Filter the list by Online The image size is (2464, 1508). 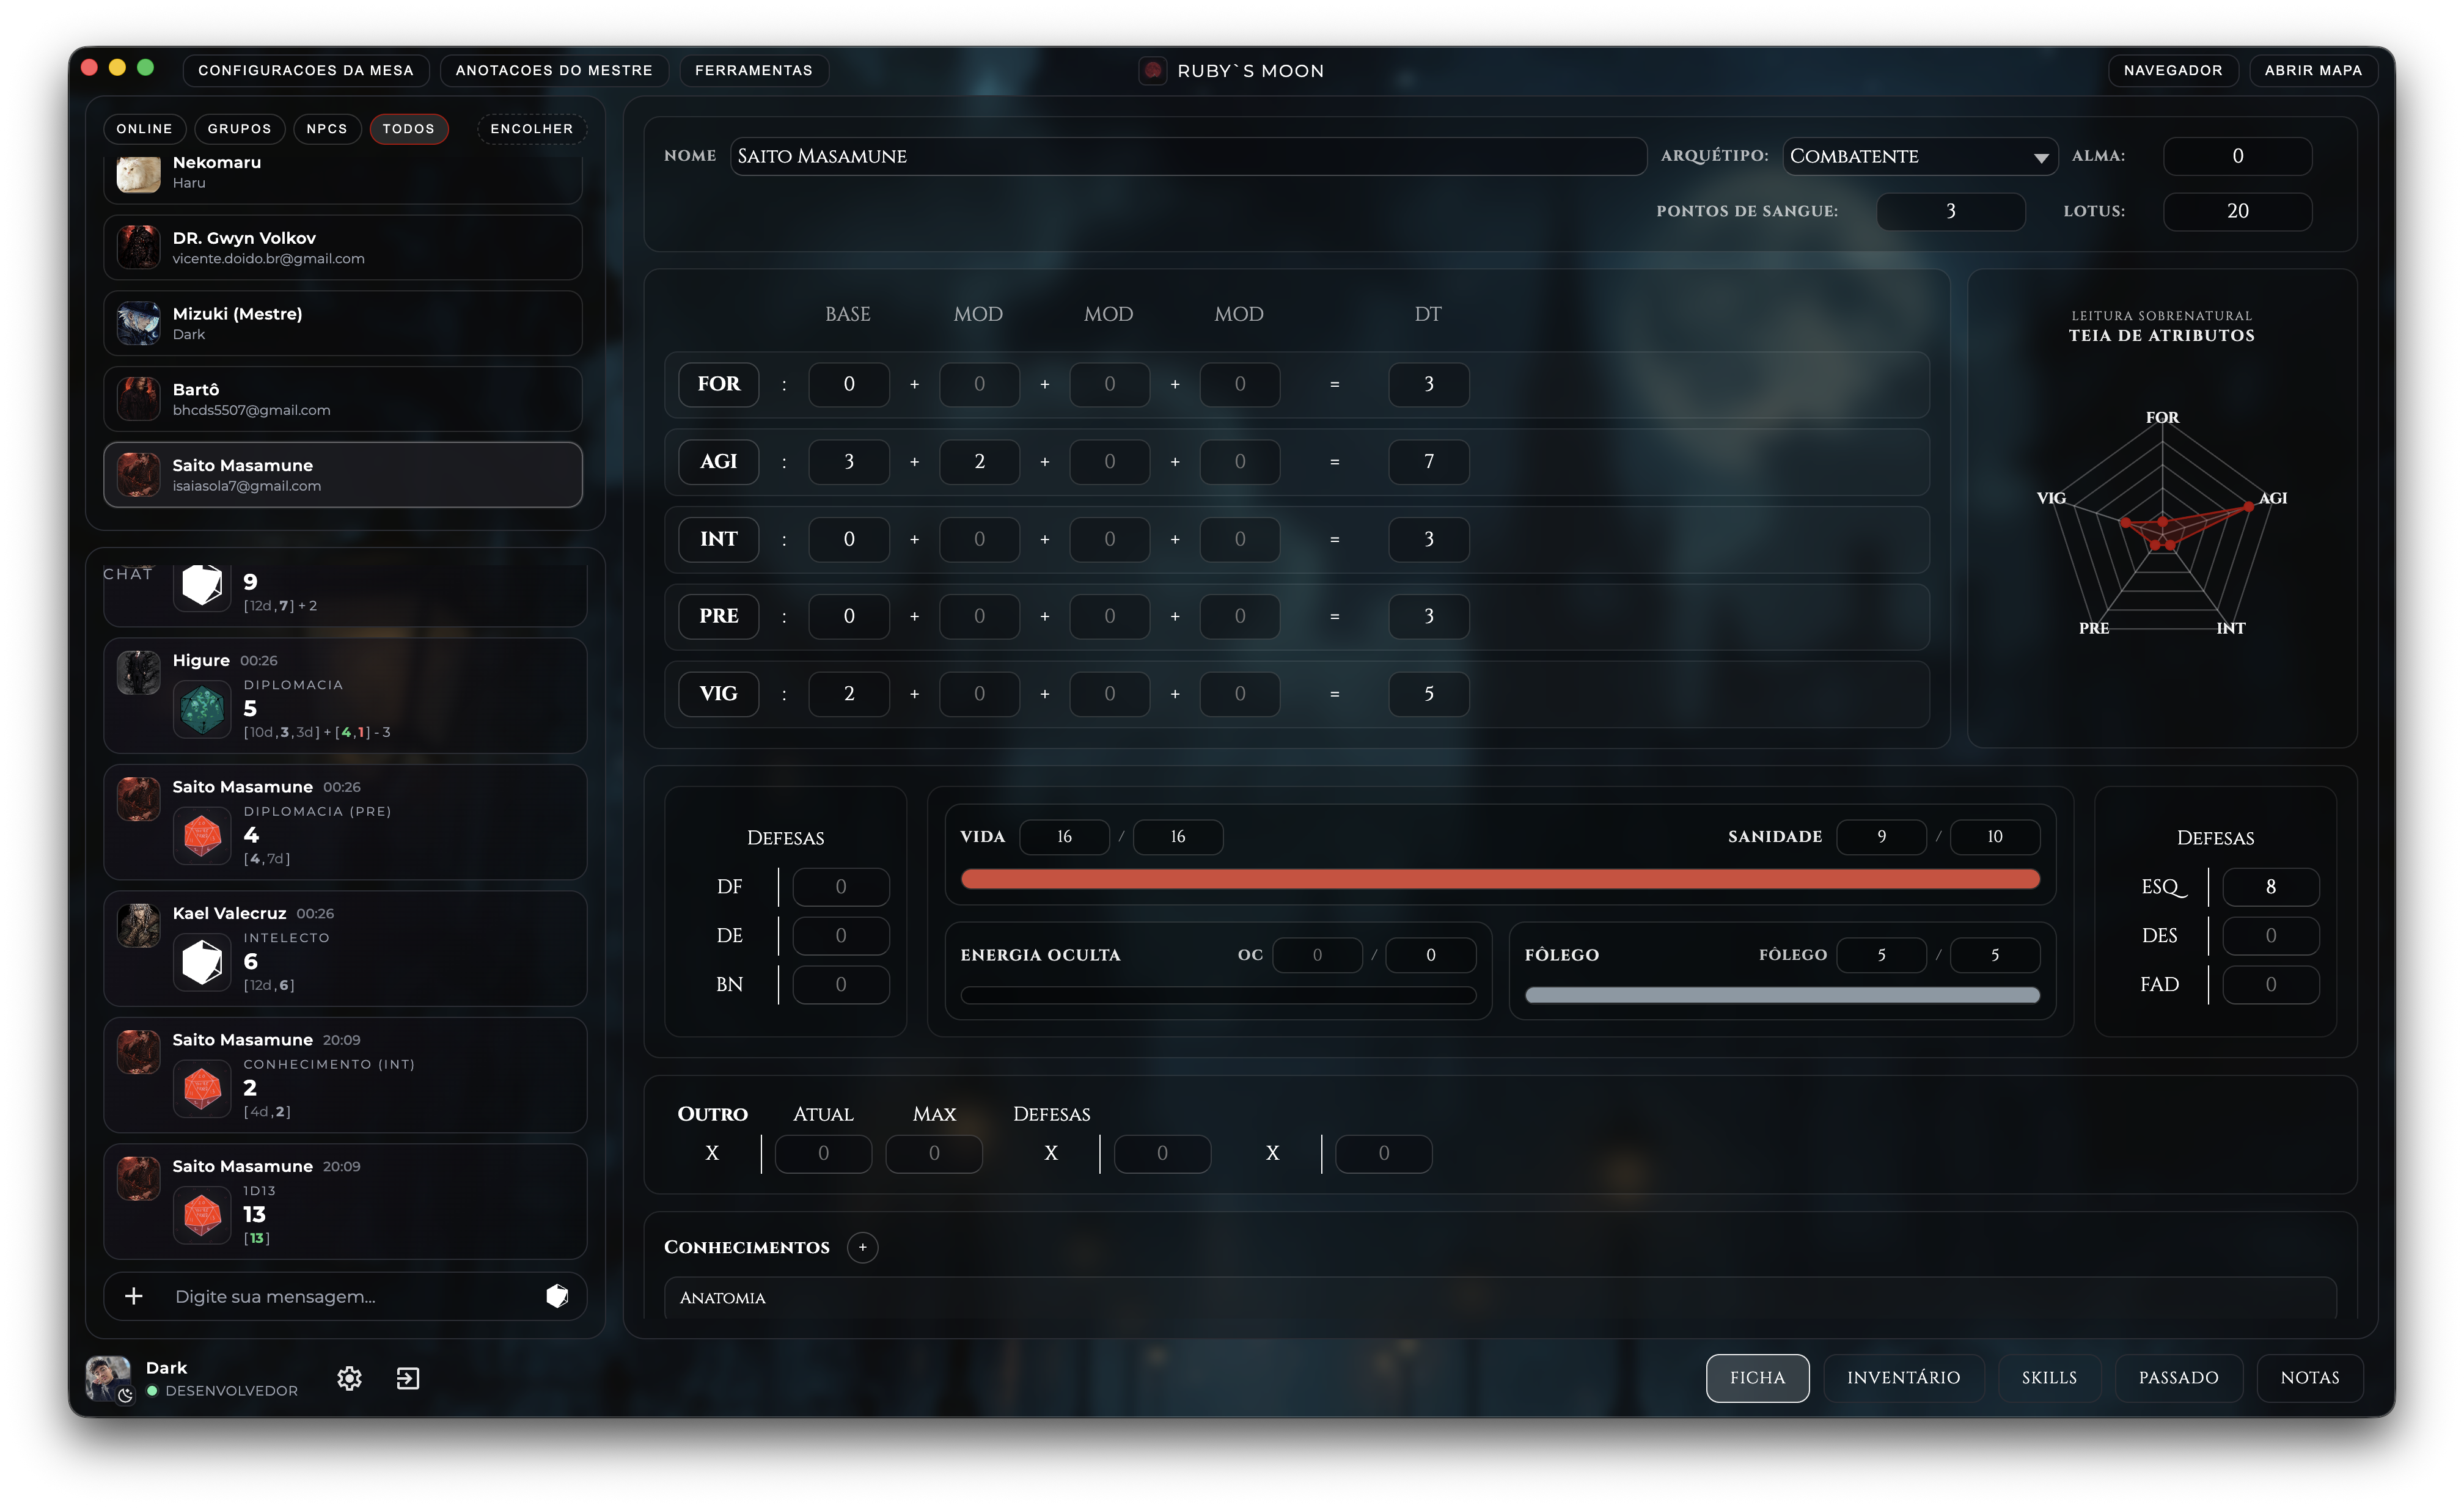tap(144, 129)
